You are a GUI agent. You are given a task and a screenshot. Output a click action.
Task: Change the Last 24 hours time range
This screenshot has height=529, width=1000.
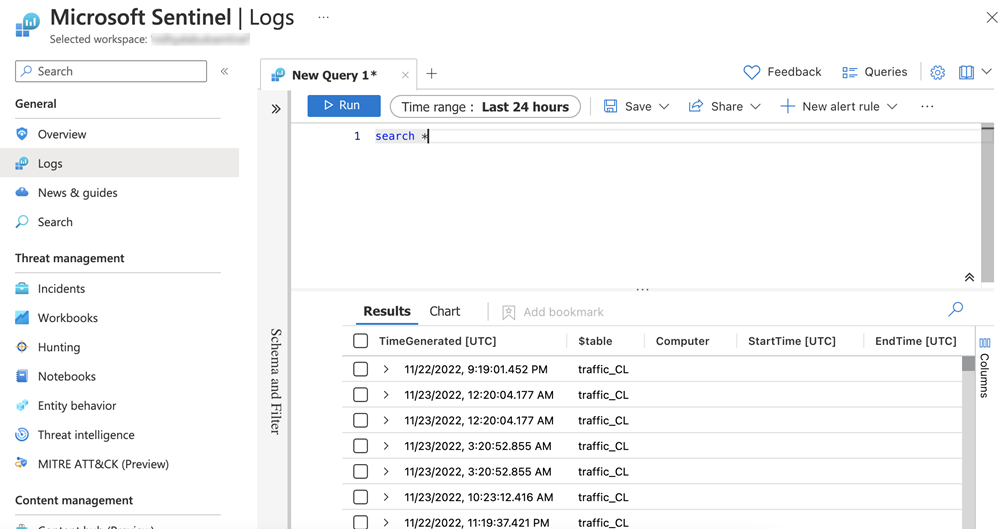pyautogui.click(x=485, y=107)
